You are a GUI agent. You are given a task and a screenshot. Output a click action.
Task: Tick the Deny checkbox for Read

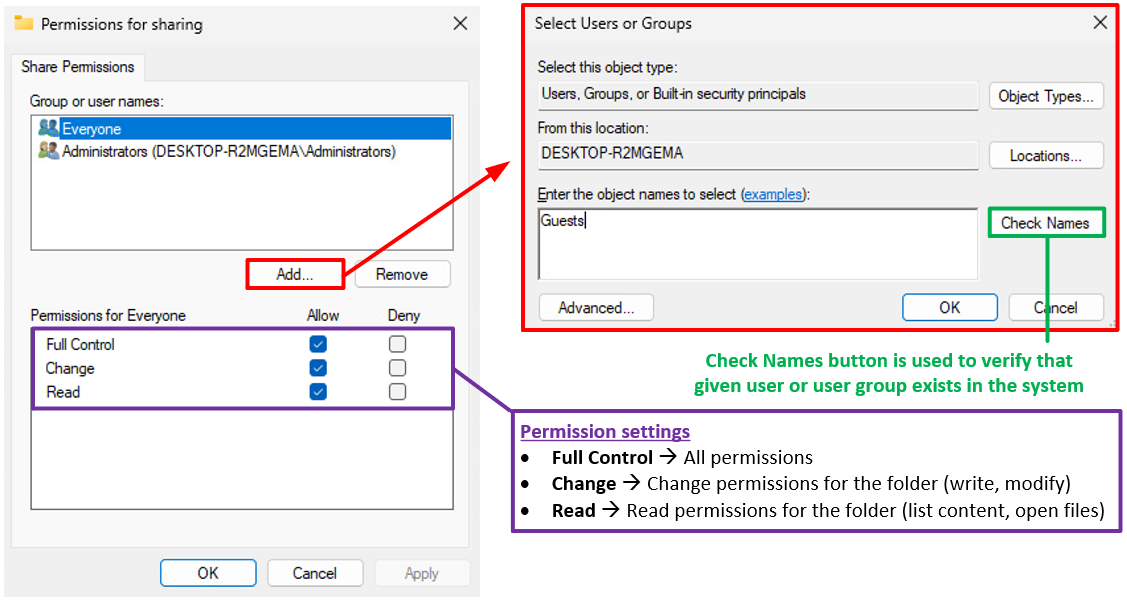(x=398, y=392)
